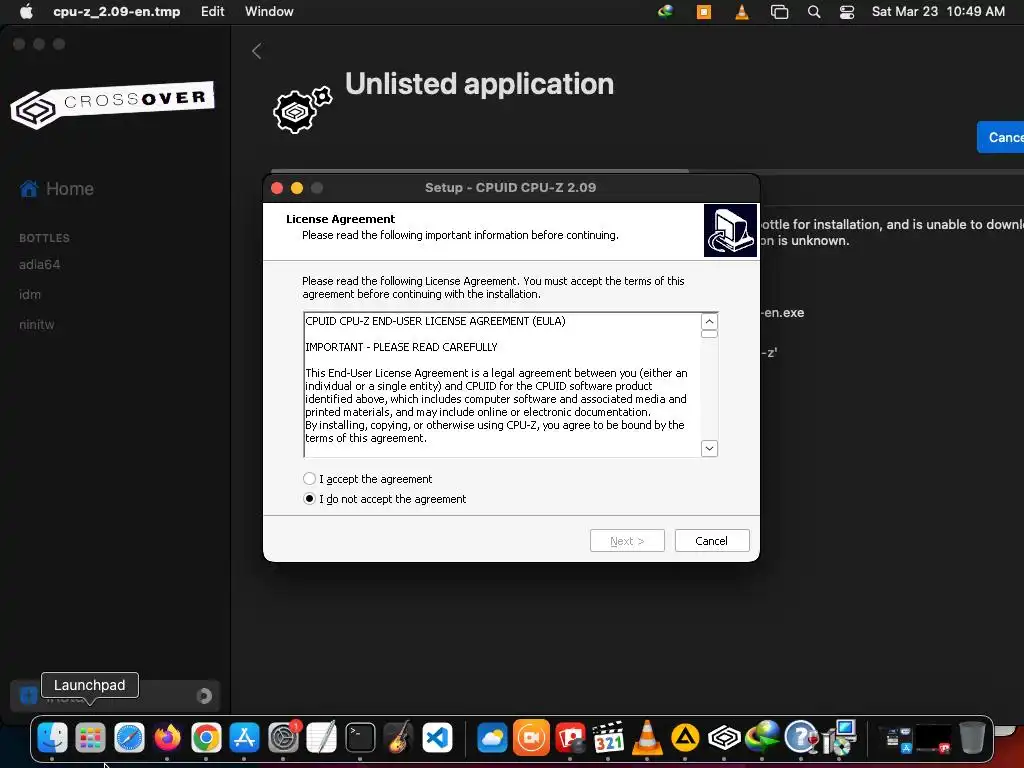The image size is (1024, 768).
Task: Click the disabled Next button in Setup
Action: [627, 541]
